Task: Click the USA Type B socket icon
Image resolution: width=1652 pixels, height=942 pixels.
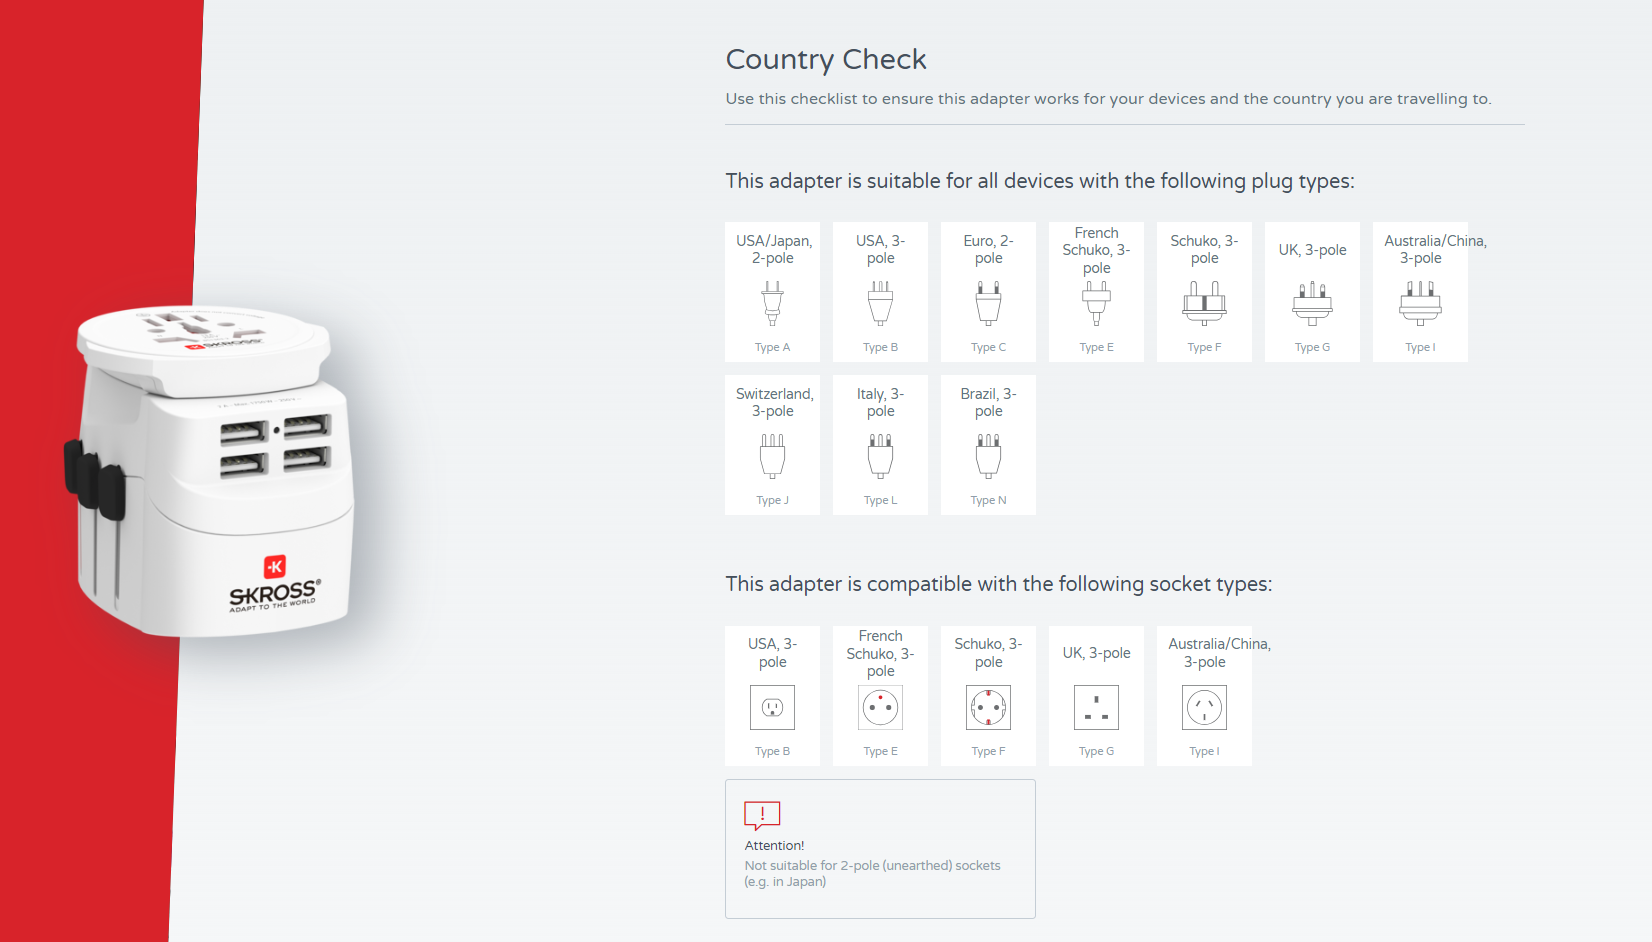Action: coord(772,708)
